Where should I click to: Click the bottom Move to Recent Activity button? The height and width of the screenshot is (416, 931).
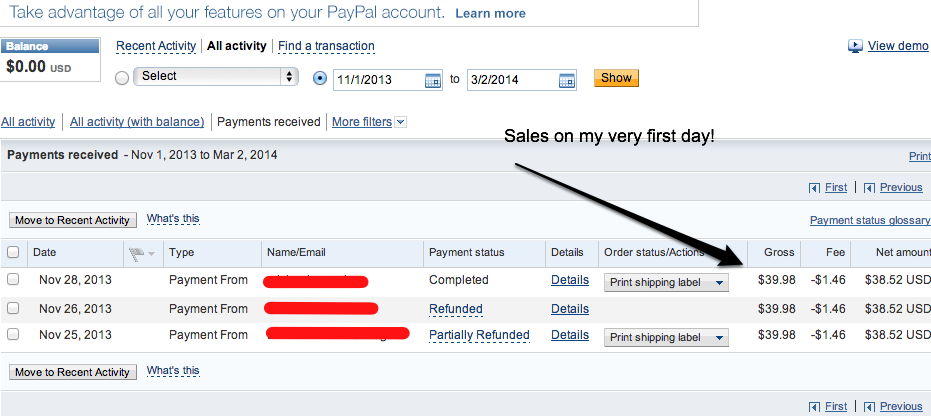[72, 372]
